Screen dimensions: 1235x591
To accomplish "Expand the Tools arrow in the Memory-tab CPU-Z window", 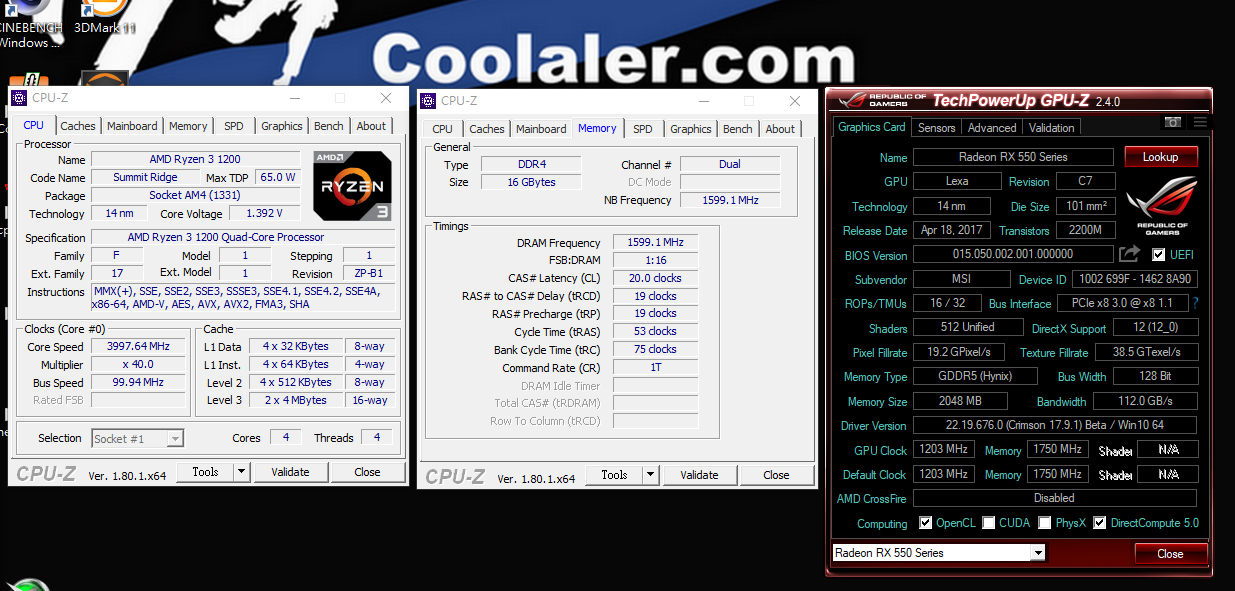I will pos(651,475).
